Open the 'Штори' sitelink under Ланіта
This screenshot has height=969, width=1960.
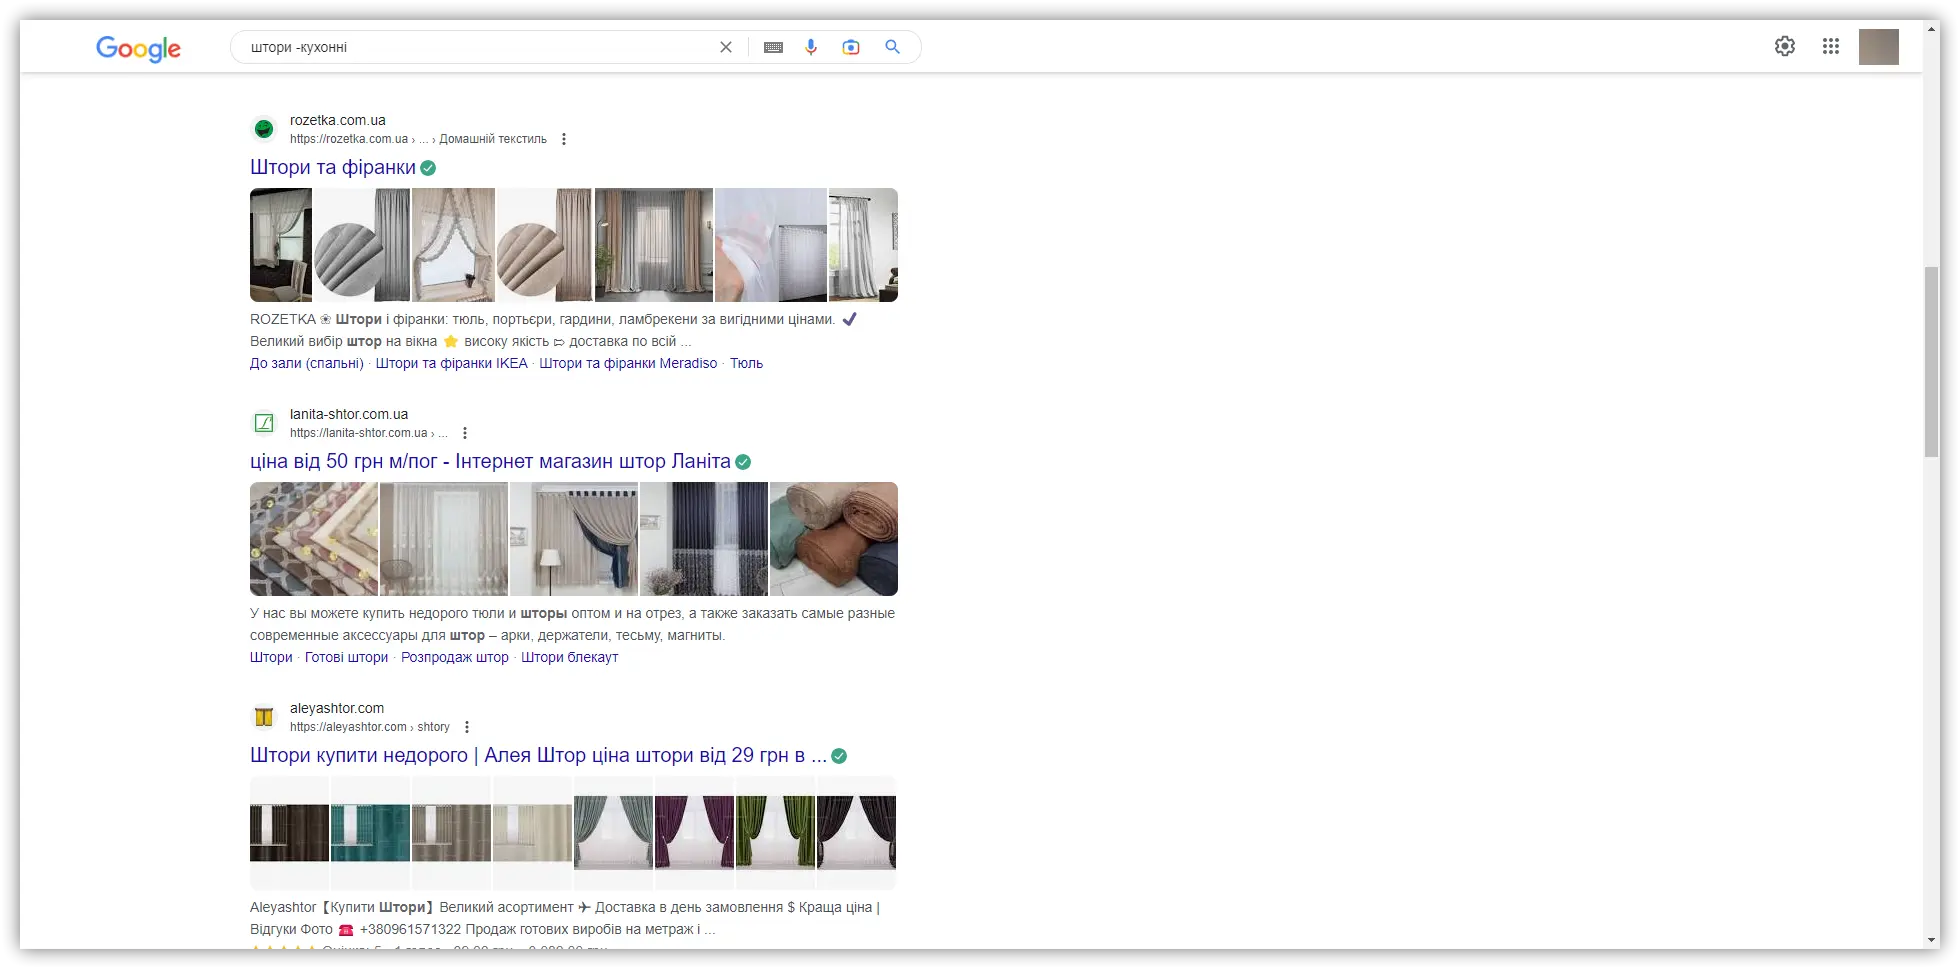[271, 657]
